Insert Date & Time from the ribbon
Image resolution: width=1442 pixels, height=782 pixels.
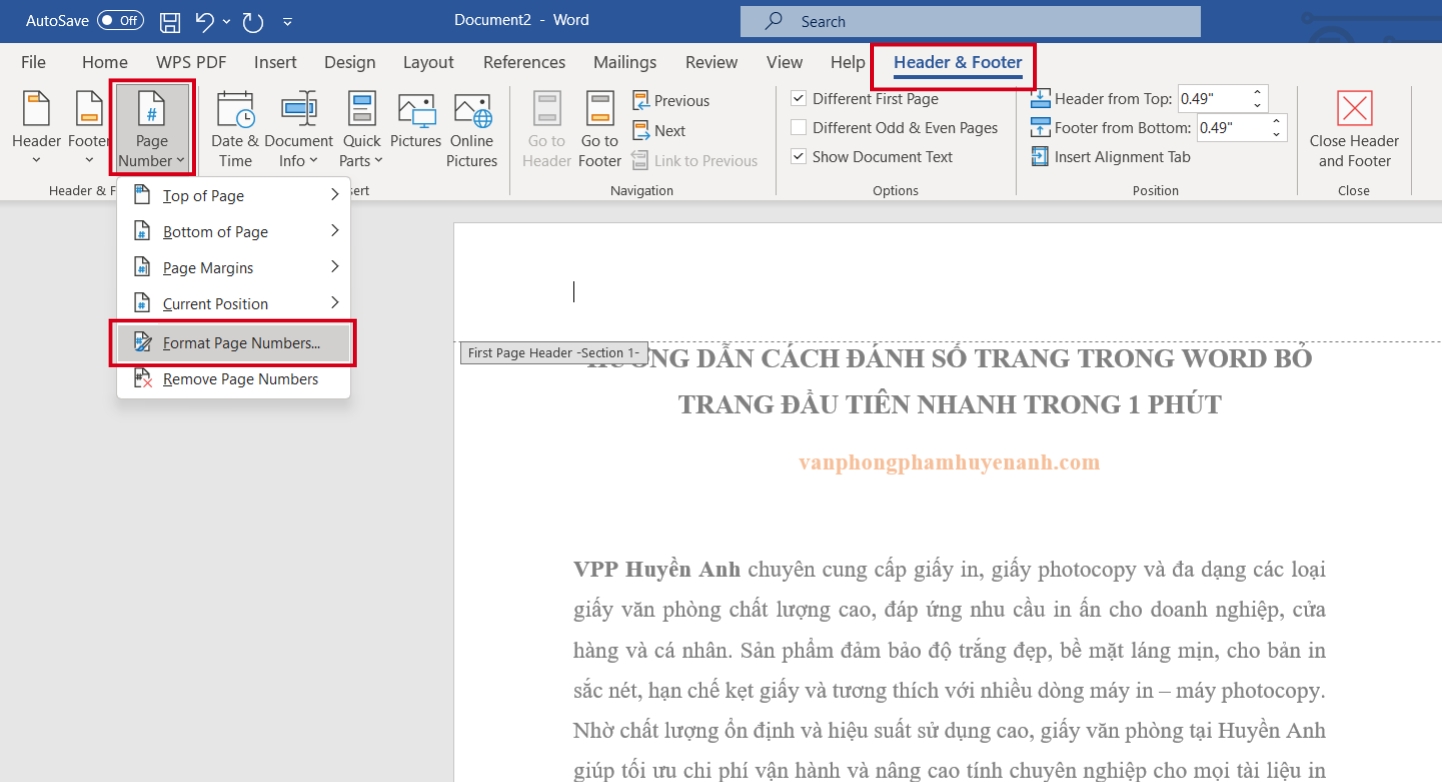[235, 130]
